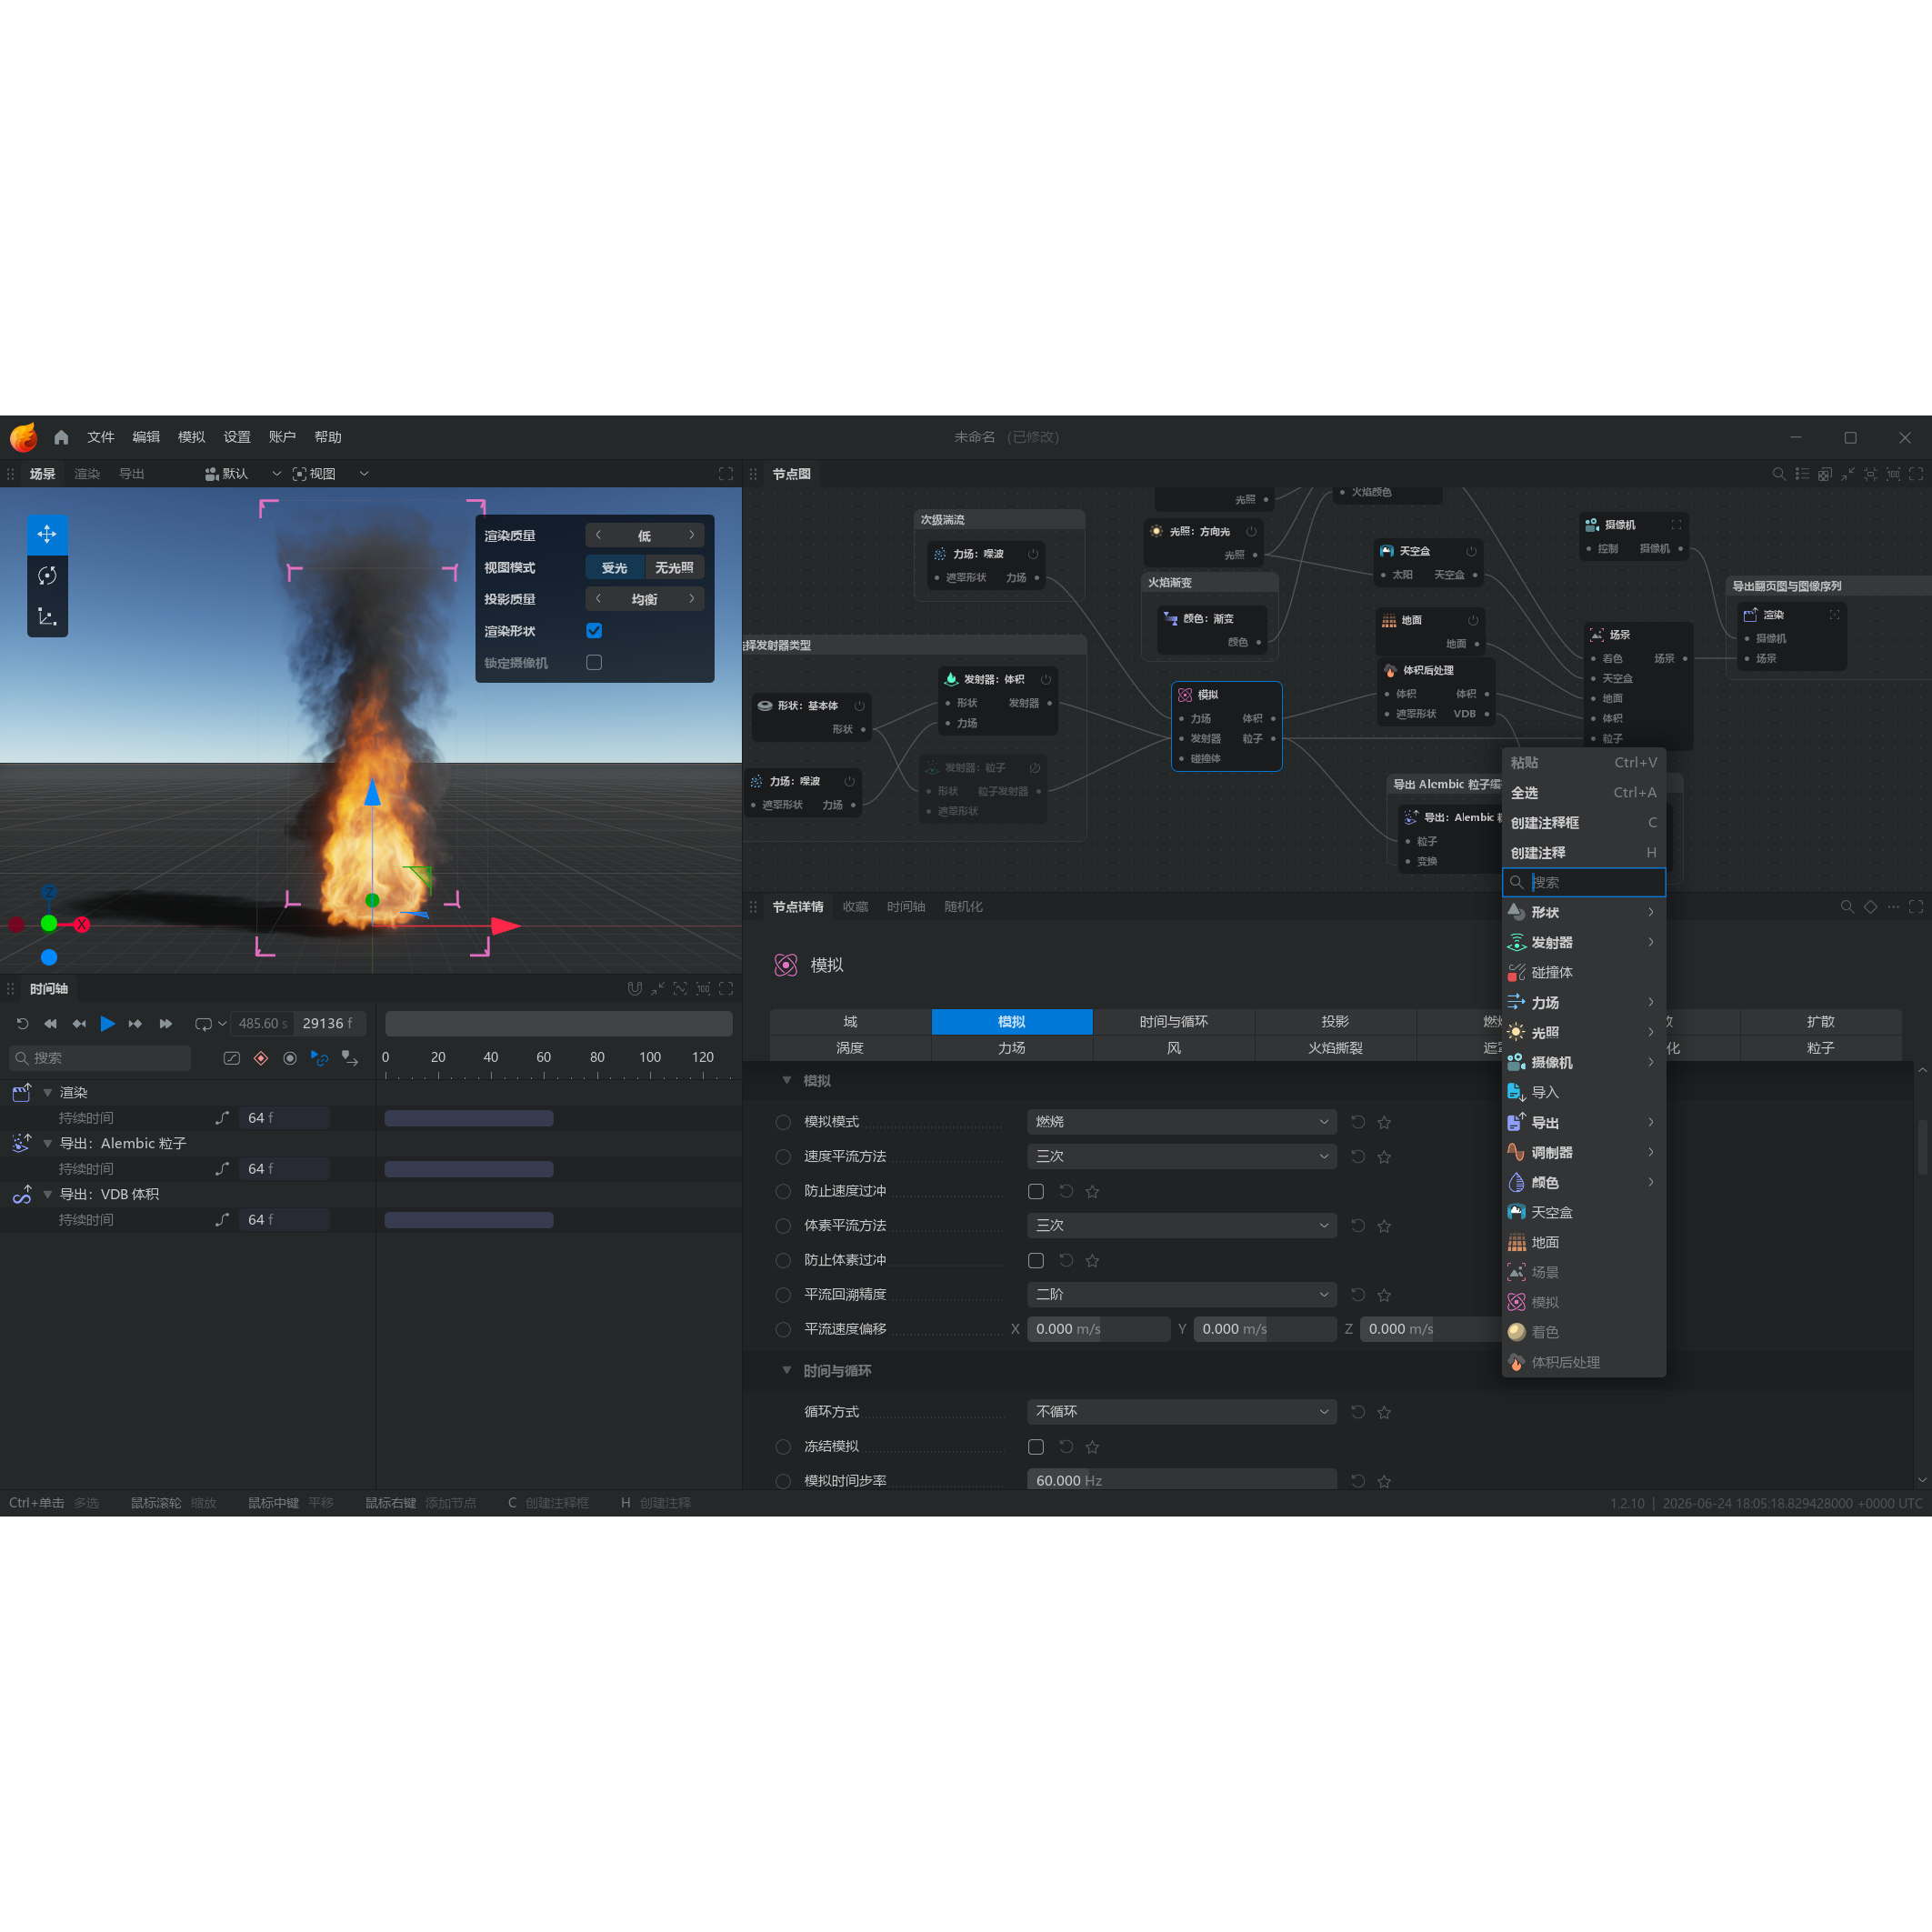The height and width of the screenshot is (1932, 1932).
Task: Click 全选 in context menu
Action: click(x=1584, y=793)
